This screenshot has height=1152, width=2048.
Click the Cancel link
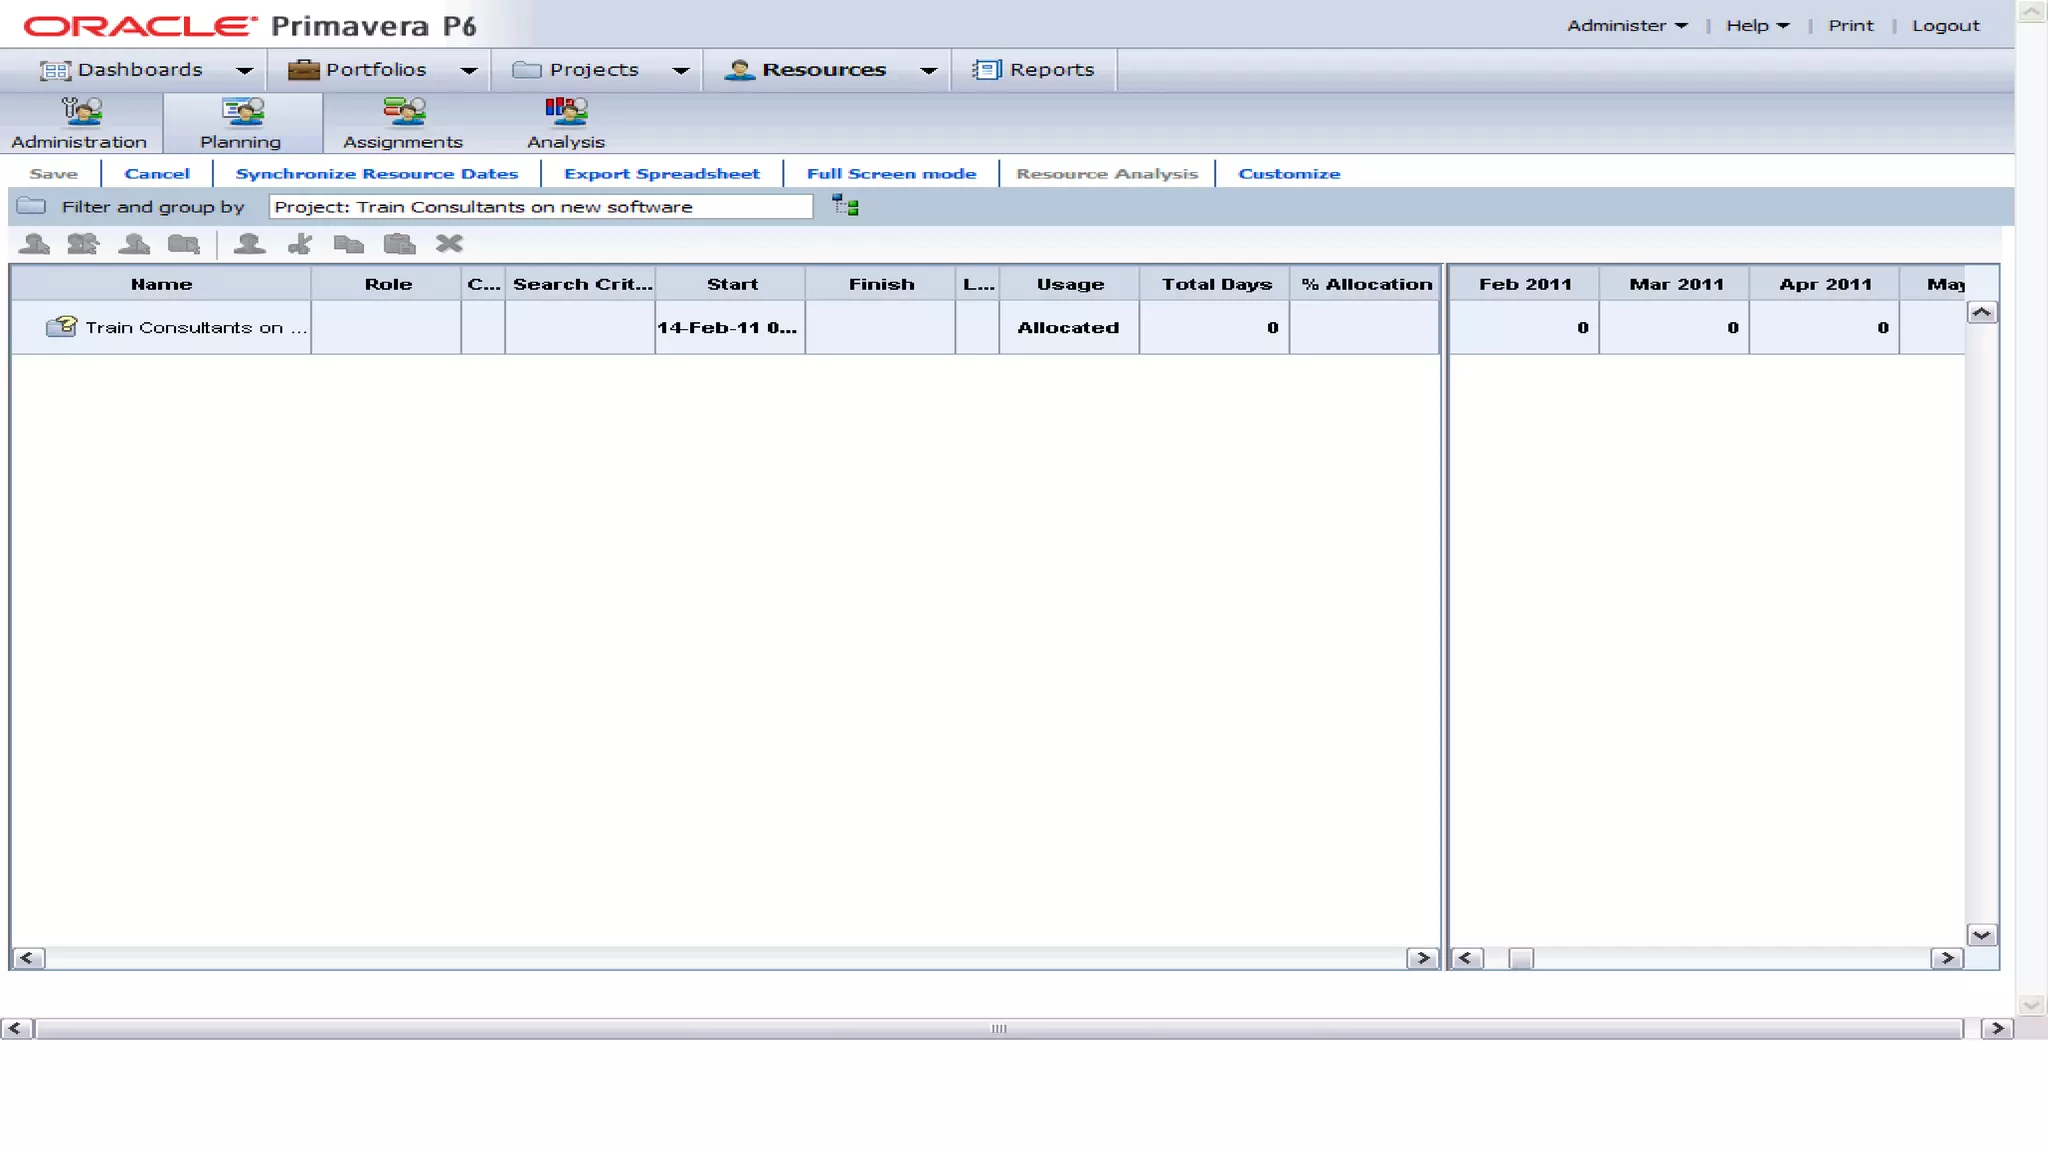[x=157, y=174]
